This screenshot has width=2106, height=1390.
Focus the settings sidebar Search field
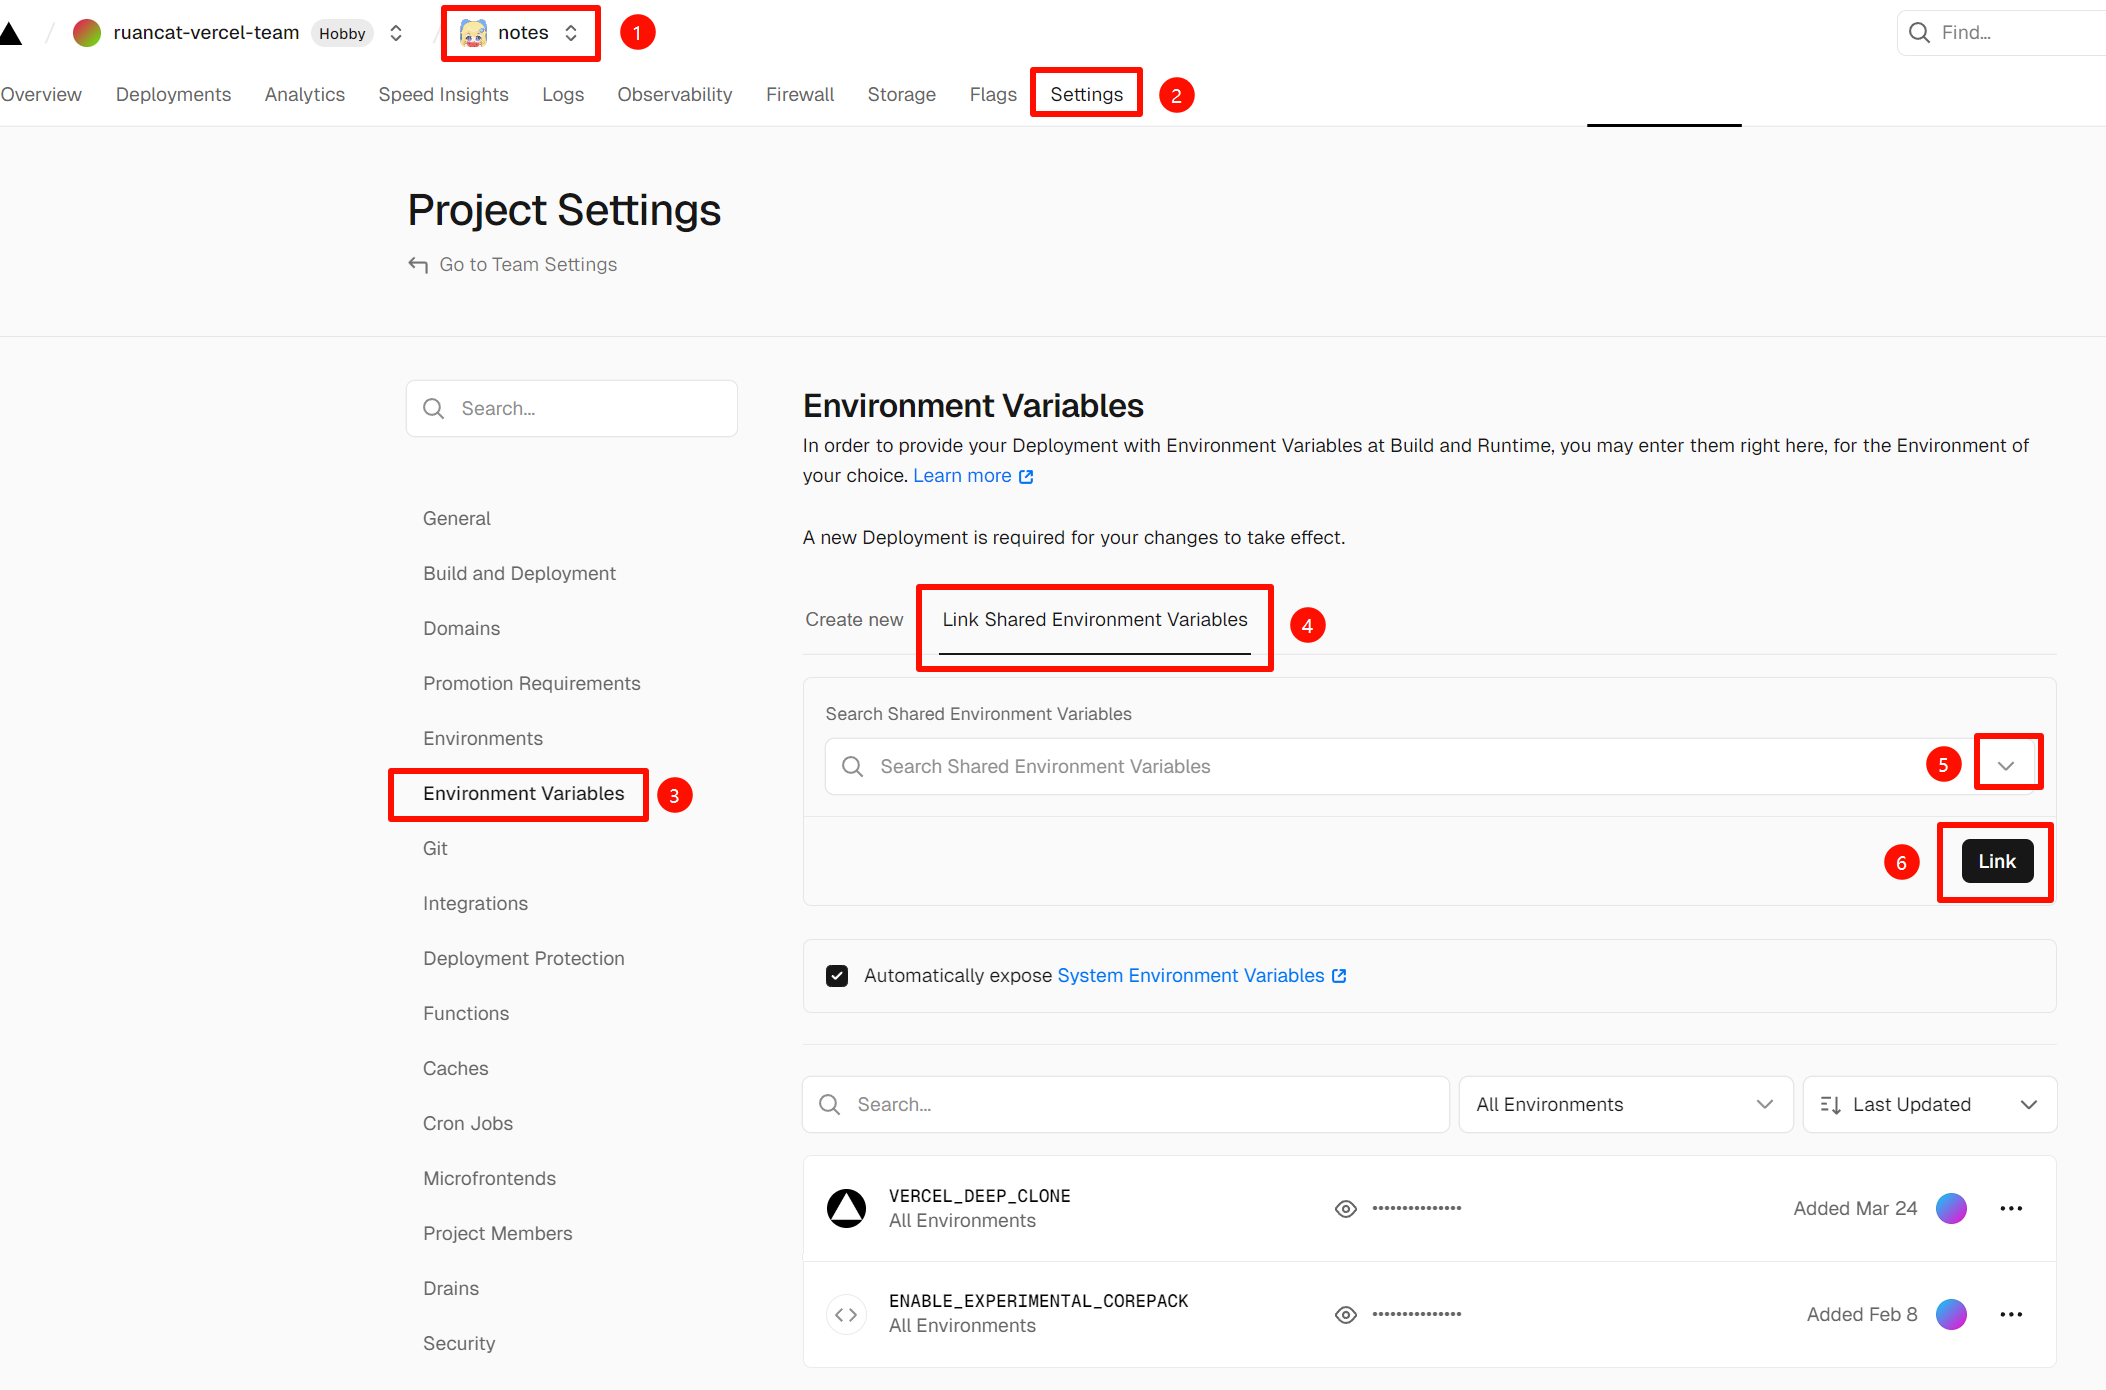(x=572, y=408)
